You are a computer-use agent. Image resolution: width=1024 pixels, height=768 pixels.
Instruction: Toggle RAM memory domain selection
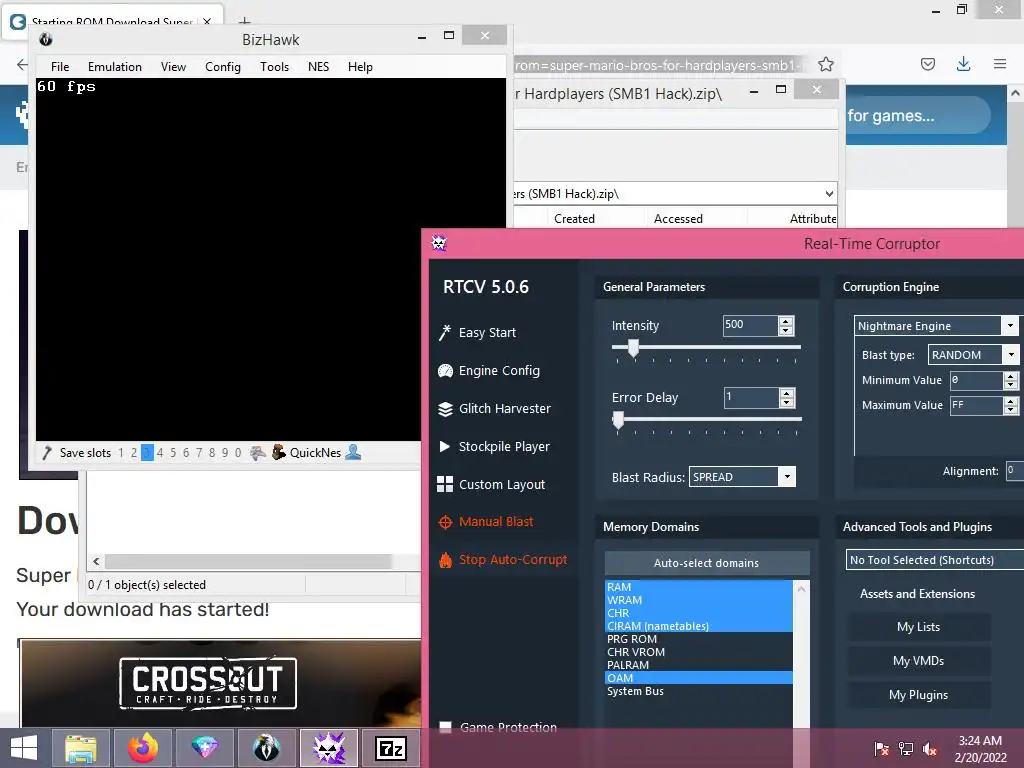tap(699, 586)
